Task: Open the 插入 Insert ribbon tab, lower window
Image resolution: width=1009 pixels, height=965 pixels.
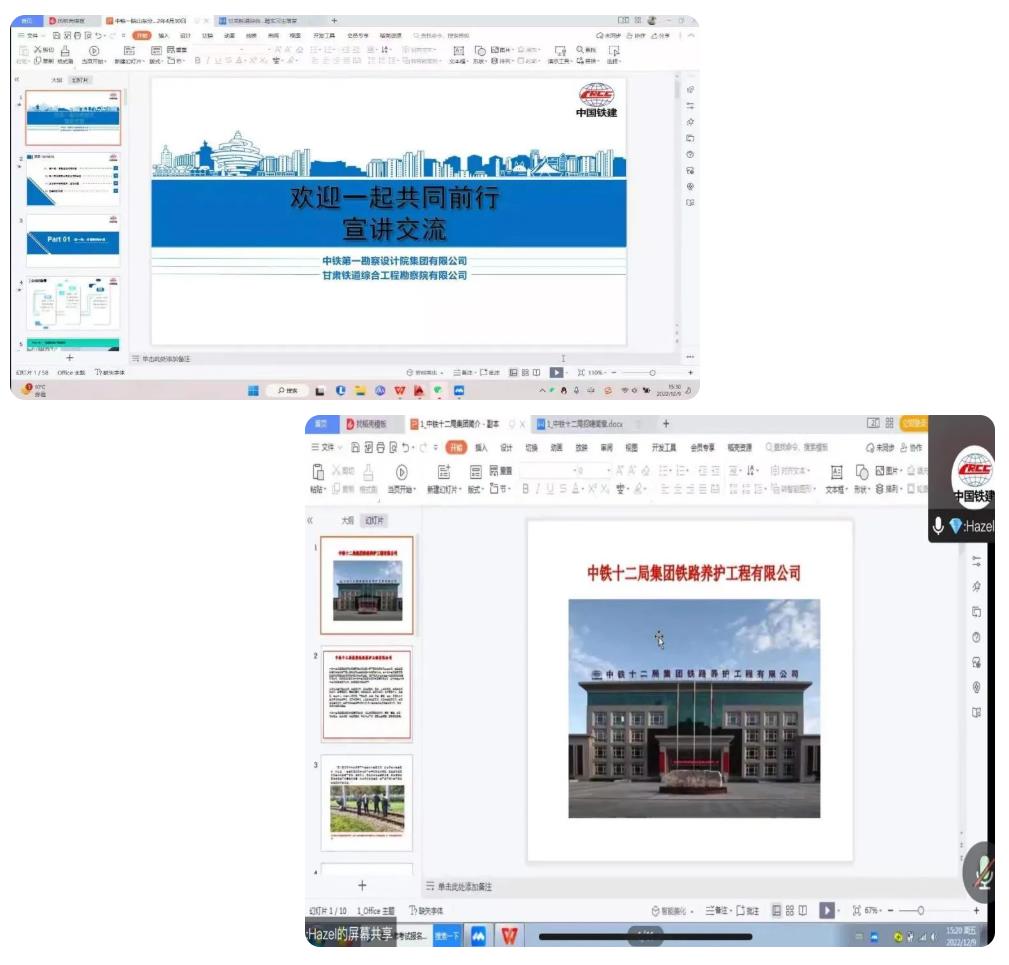Action: pos(481,447)
